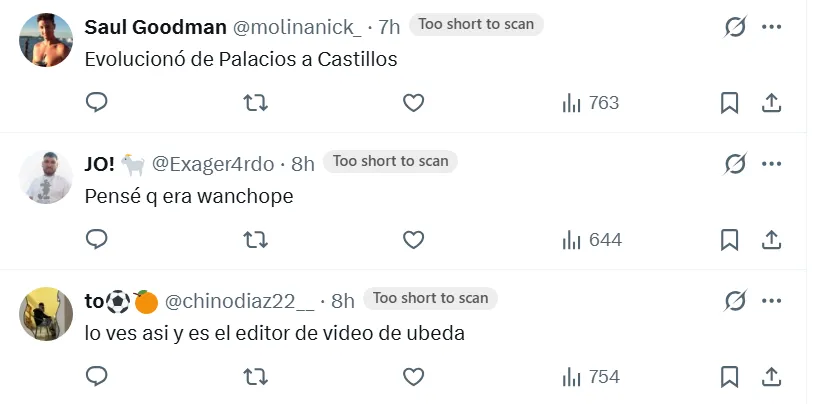The image size is (819, 404).
Task: Share the 'Pensé q era wanchope' tweet
Action: coord(771,240)
